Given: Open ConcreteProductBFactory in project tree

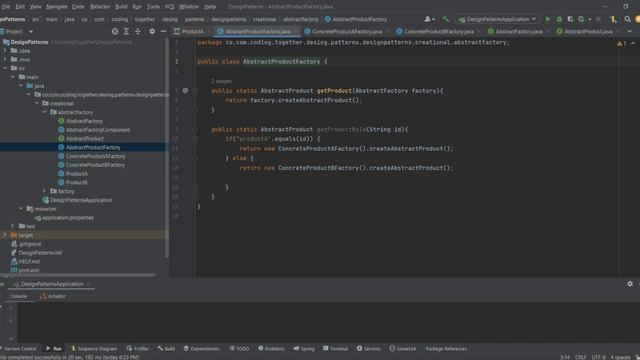Looking at the screenshot, I should (95, 165).
